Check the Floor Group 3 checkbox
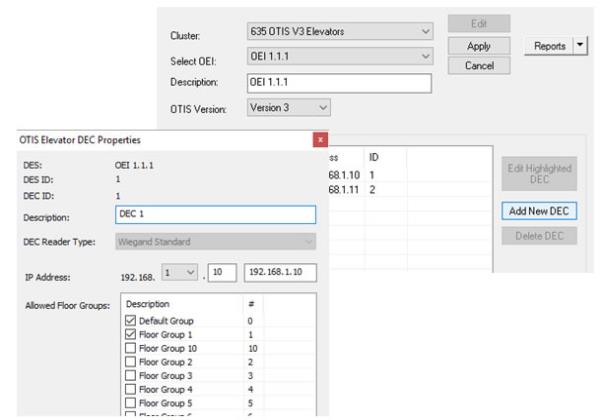 click(130, 375)
